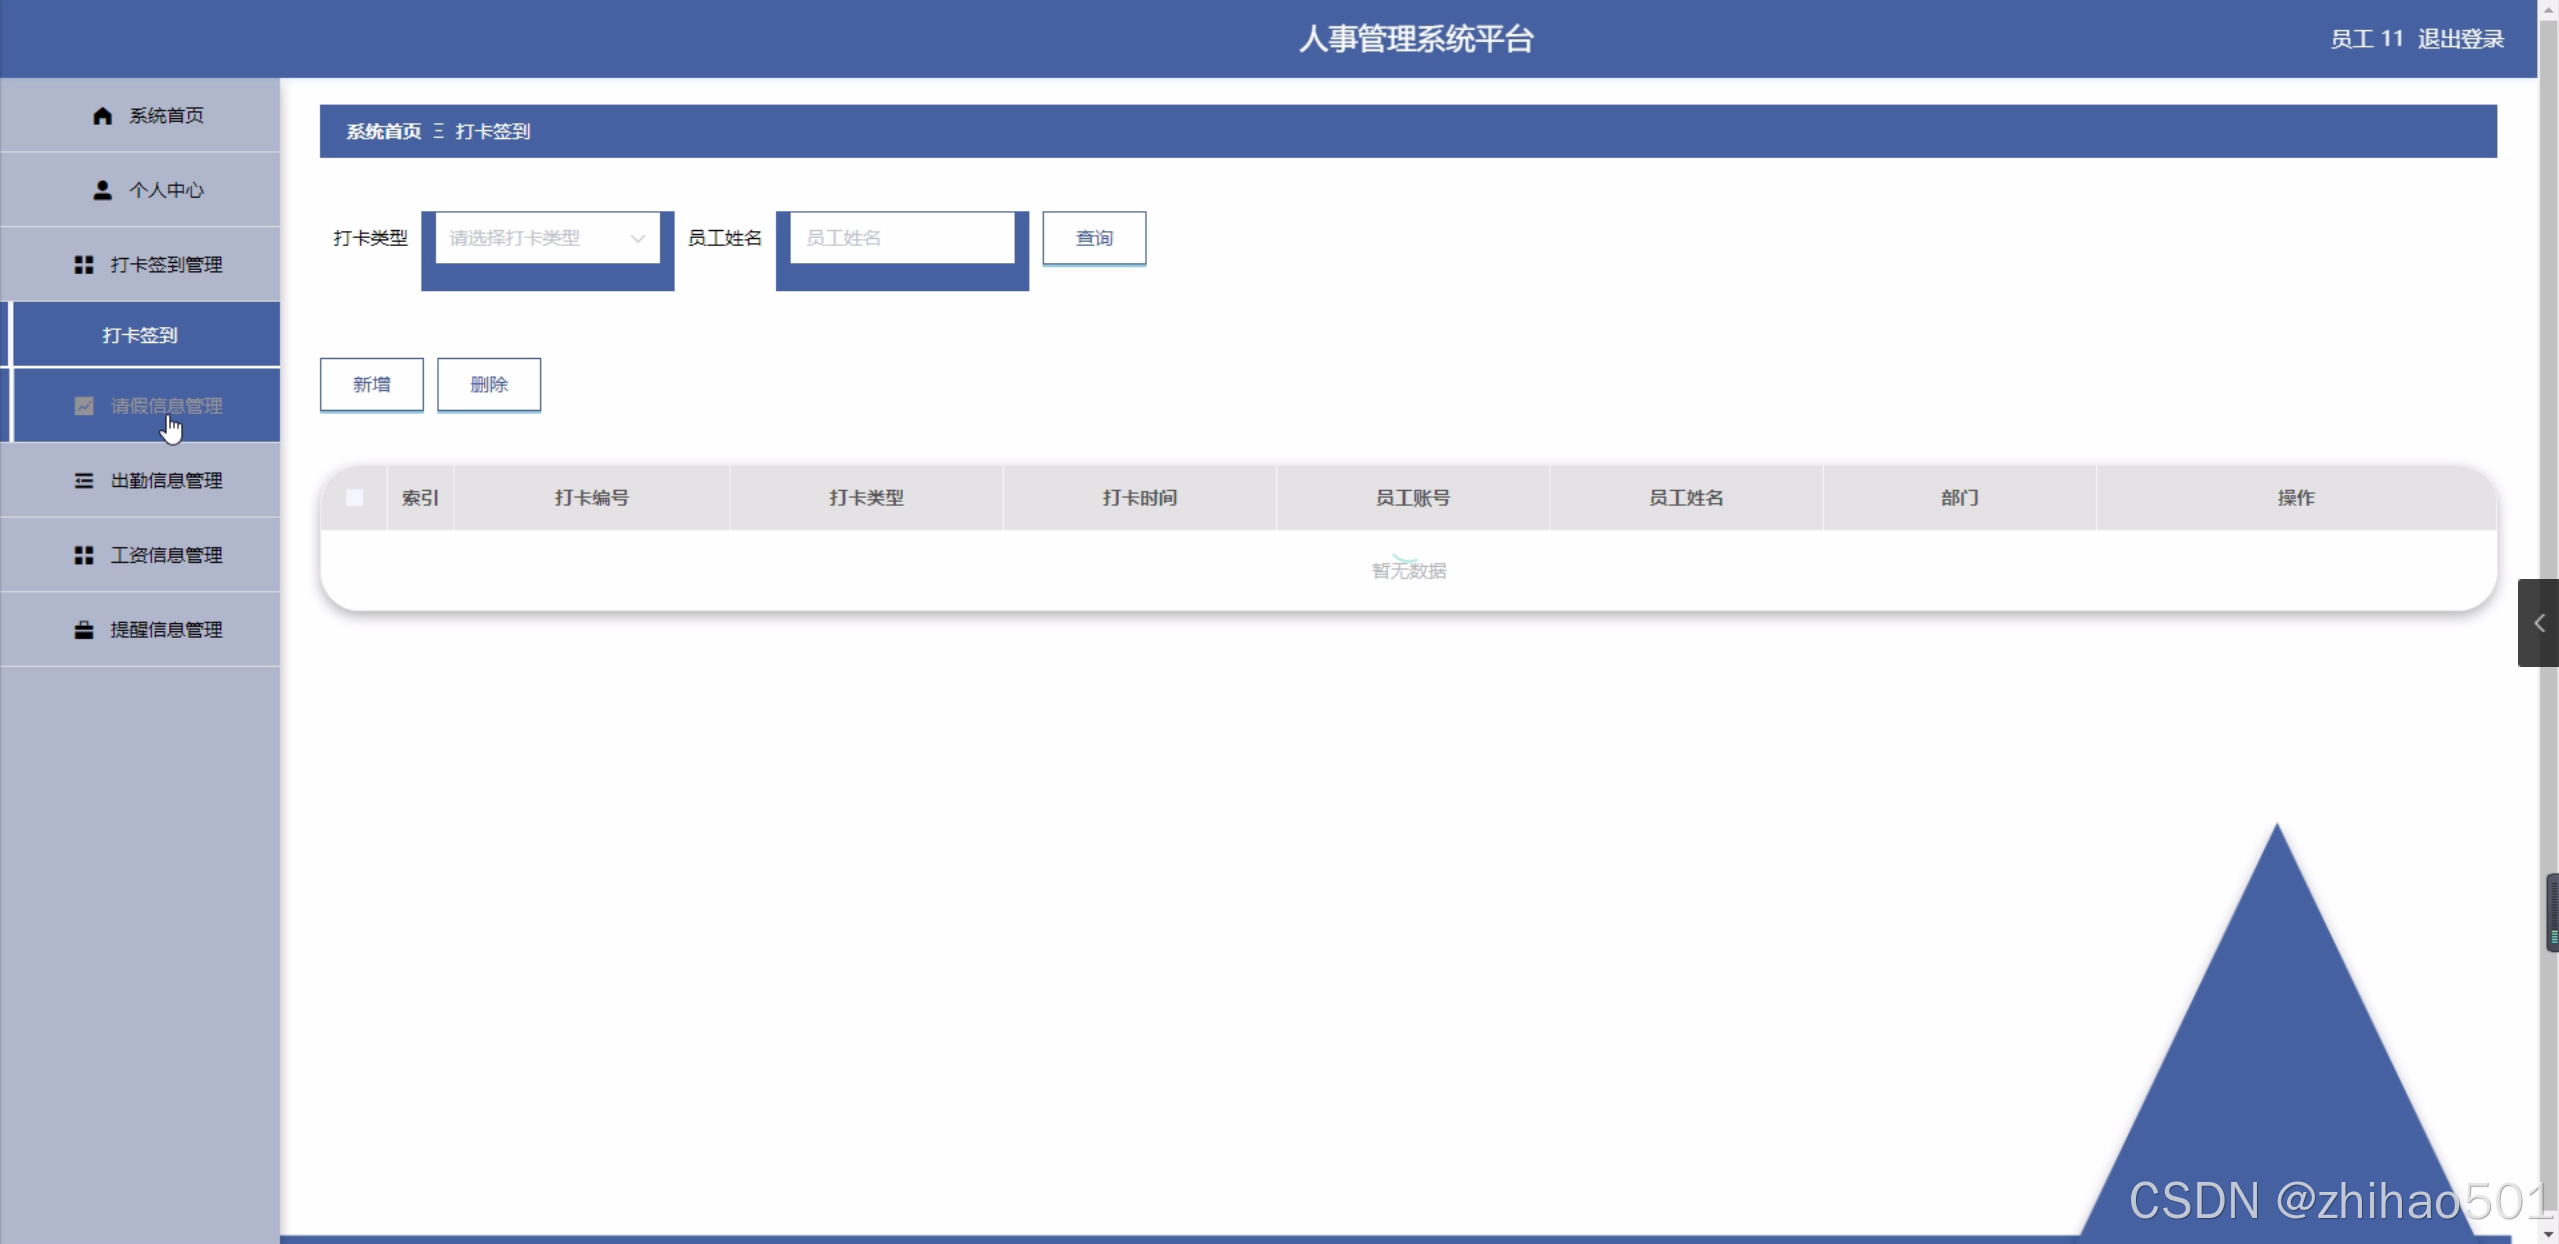Click the 新增 button
The height and width of the screenshot is (1244, 2559).
tap(371, 385)
